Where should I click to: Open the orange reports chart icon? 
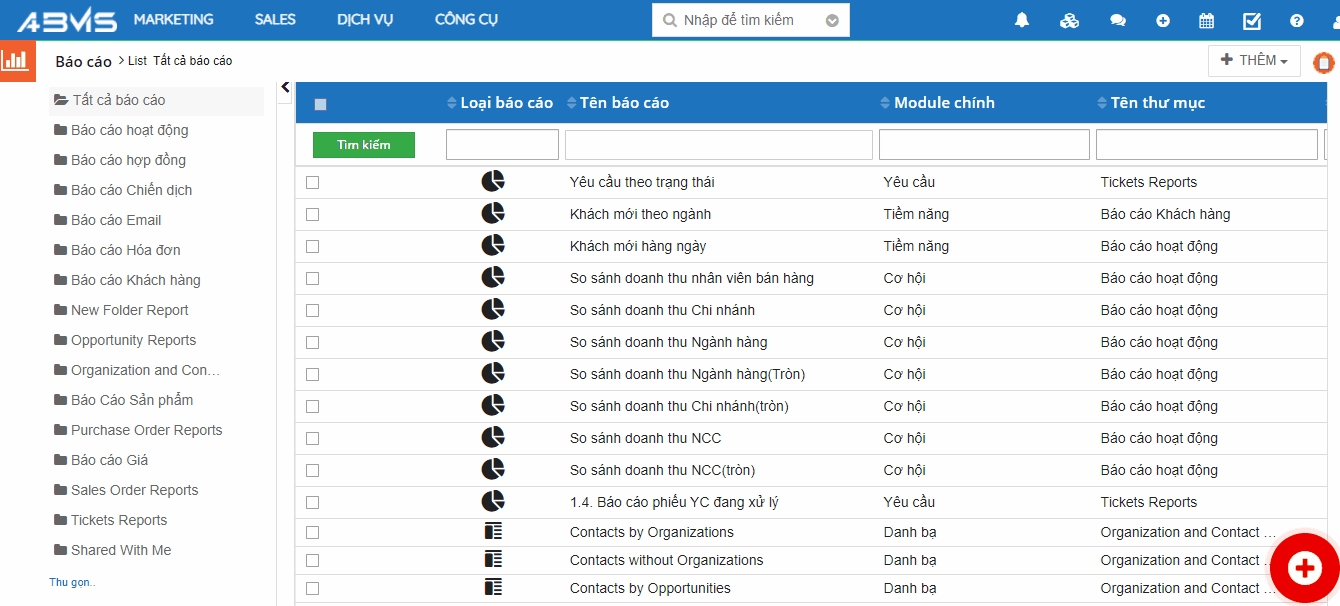(x=16, y=60)
